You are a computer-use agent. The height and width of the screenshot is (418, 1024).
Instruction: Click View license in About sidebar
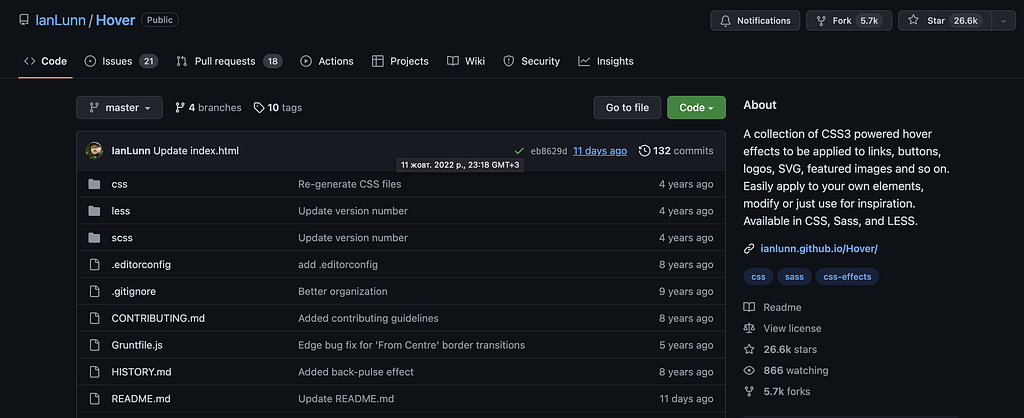click(x=782, y=329)
